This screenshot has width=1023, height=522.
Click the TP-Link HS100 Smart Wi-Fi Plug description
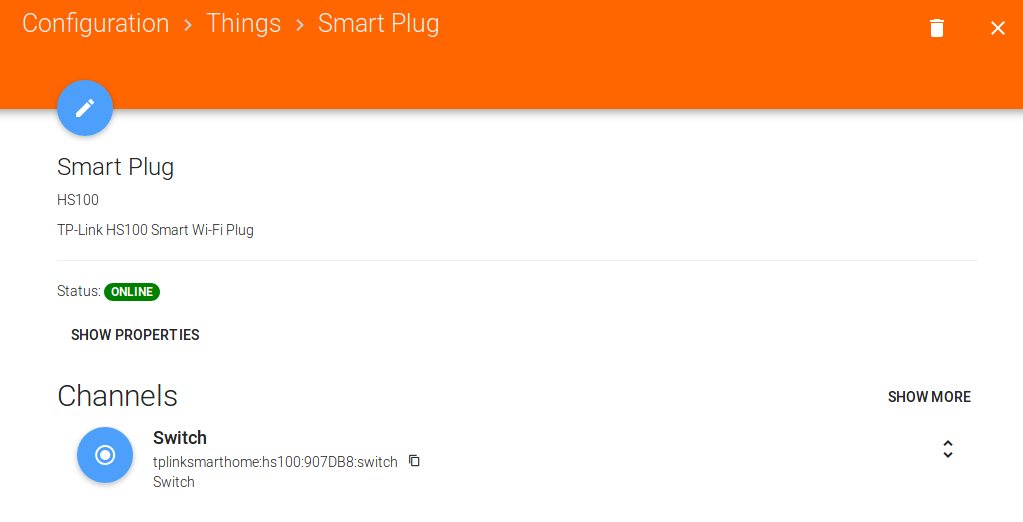coord(155,230)
